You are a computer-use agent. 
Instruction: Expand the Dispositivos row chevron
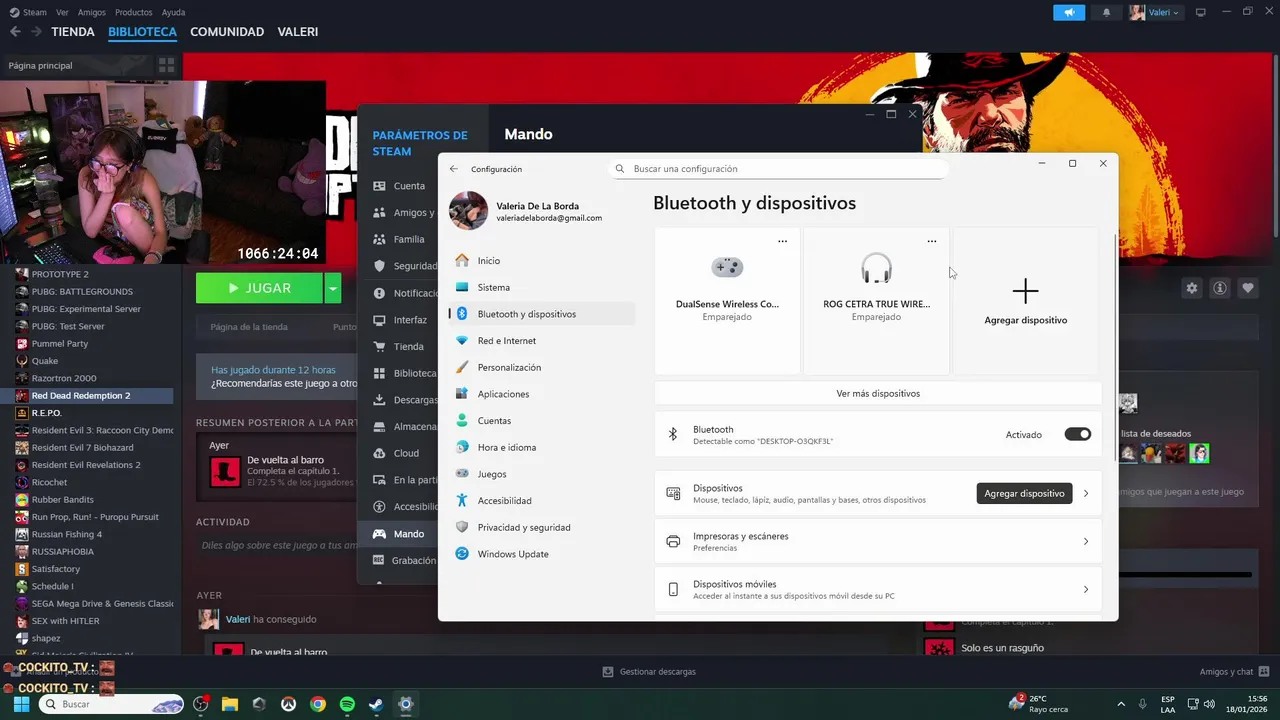point(1086,493)
